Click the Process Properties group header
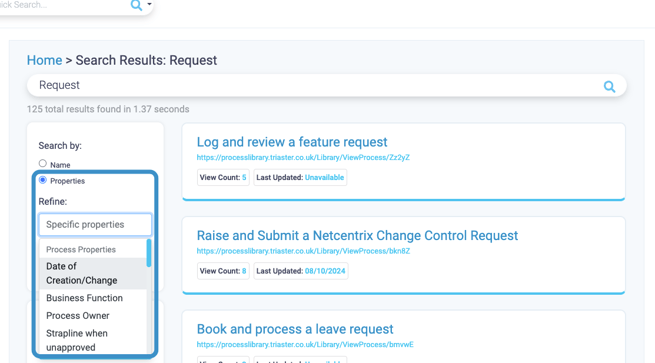 click(81, 249)
